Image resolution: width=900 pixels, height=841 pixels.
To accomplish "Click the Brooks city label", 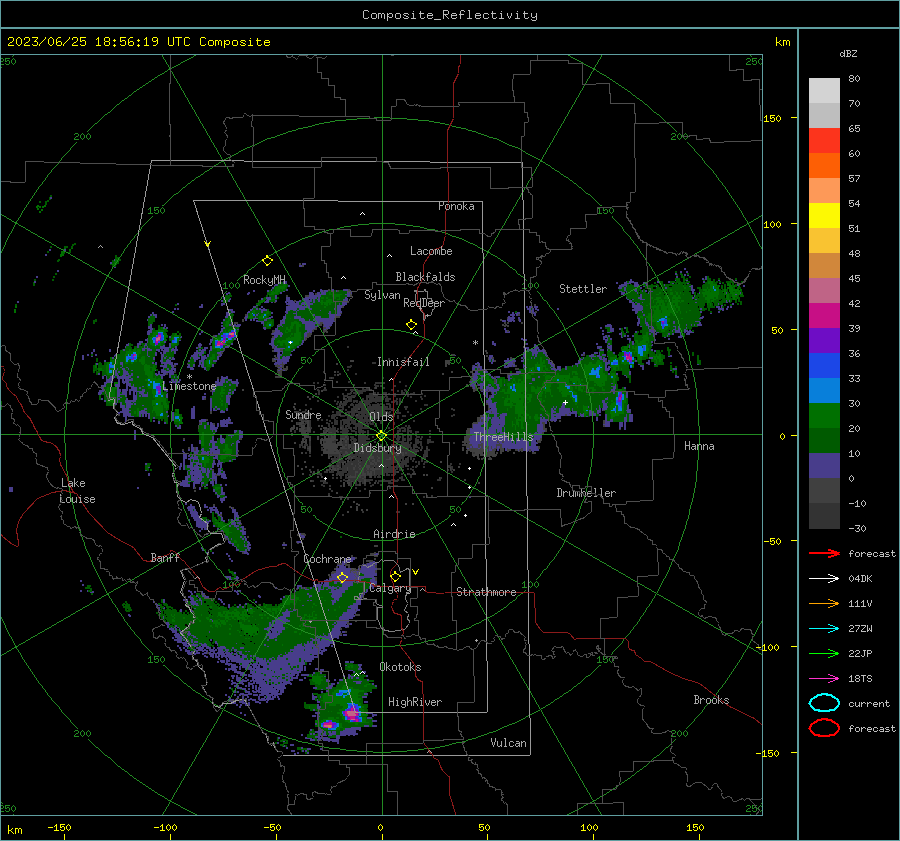I will coord(711,700).
